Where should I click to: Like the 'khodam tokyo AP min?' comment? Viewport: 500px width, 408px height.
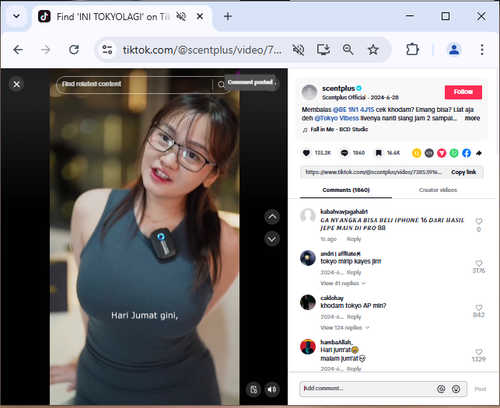[479, 307]
